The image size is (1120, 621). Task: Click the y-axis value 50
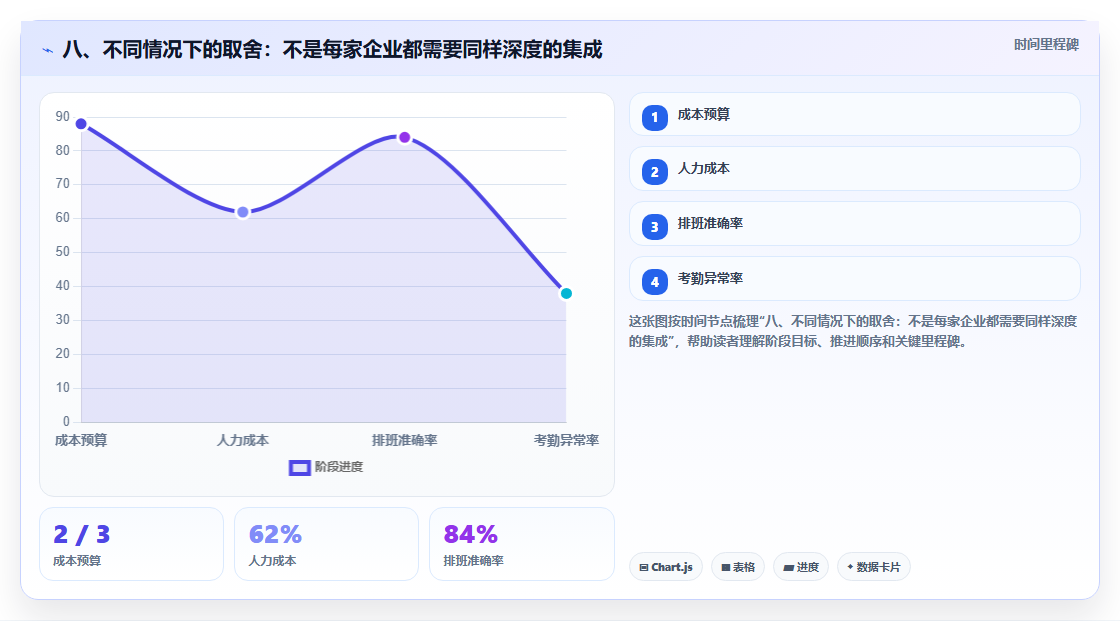[63, 252]
